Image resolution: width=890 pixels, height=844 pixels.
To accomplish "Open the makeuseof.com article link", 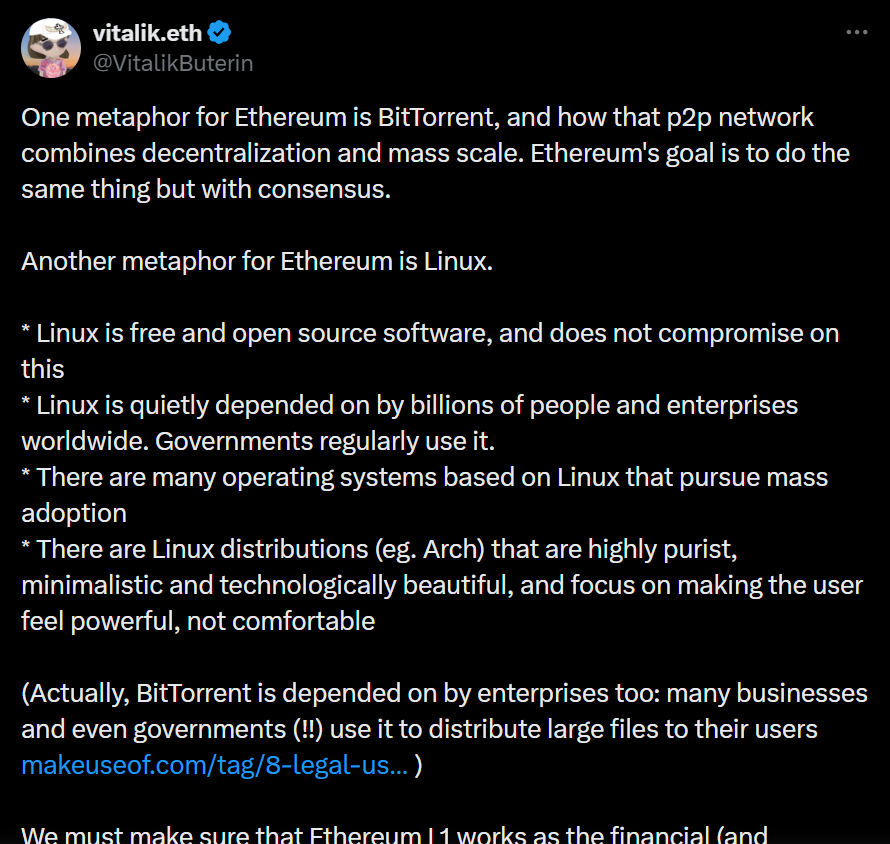I will tap(214, 765).
